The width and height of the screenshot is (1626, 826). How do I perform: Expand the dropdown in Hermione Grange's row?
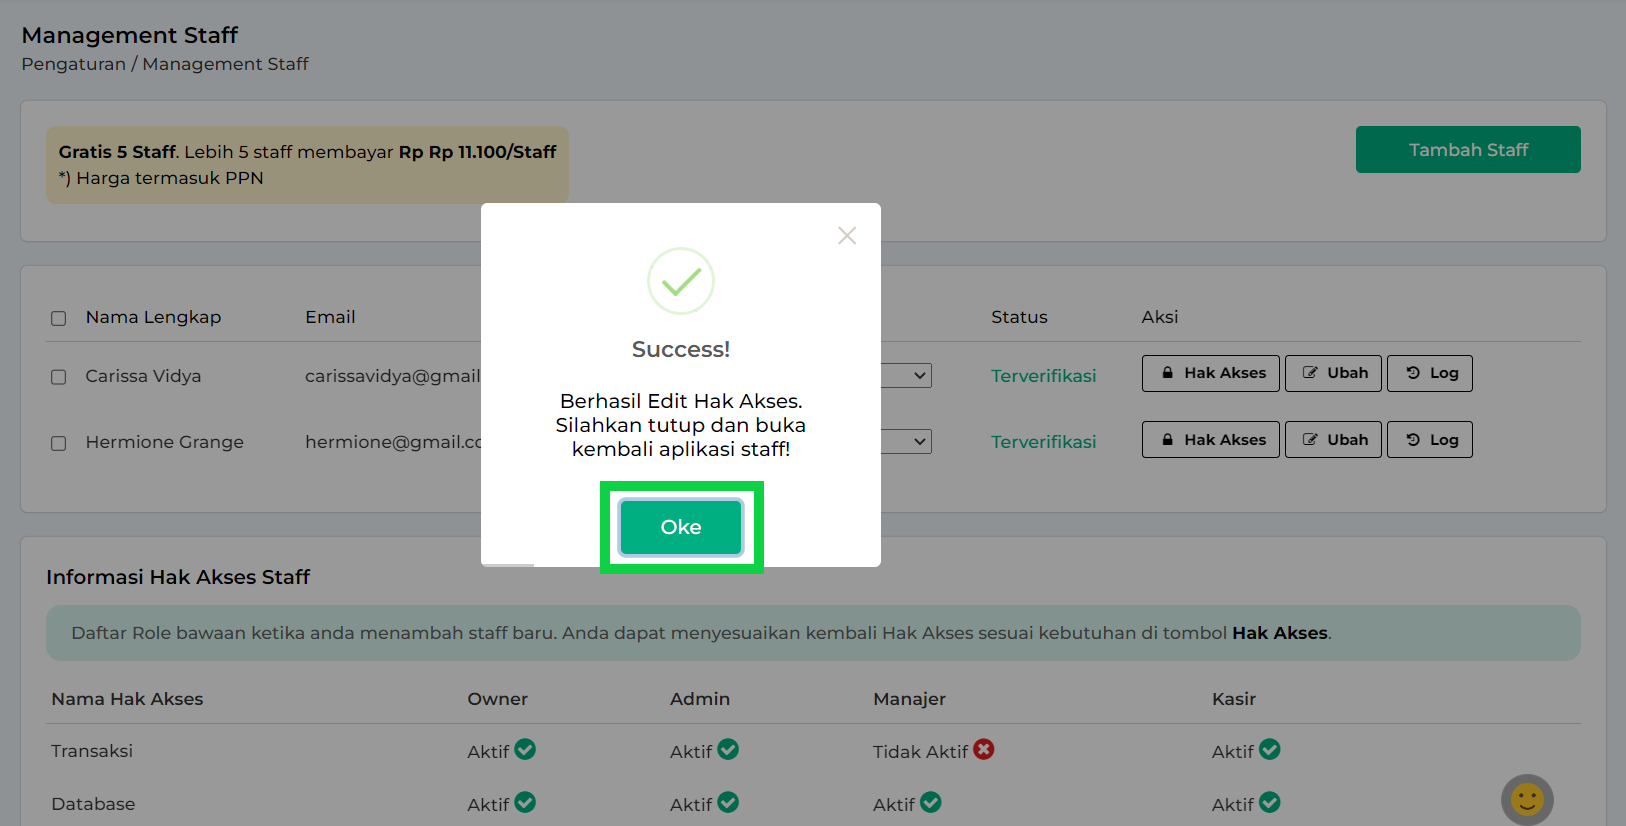click(x=907, y=442)
